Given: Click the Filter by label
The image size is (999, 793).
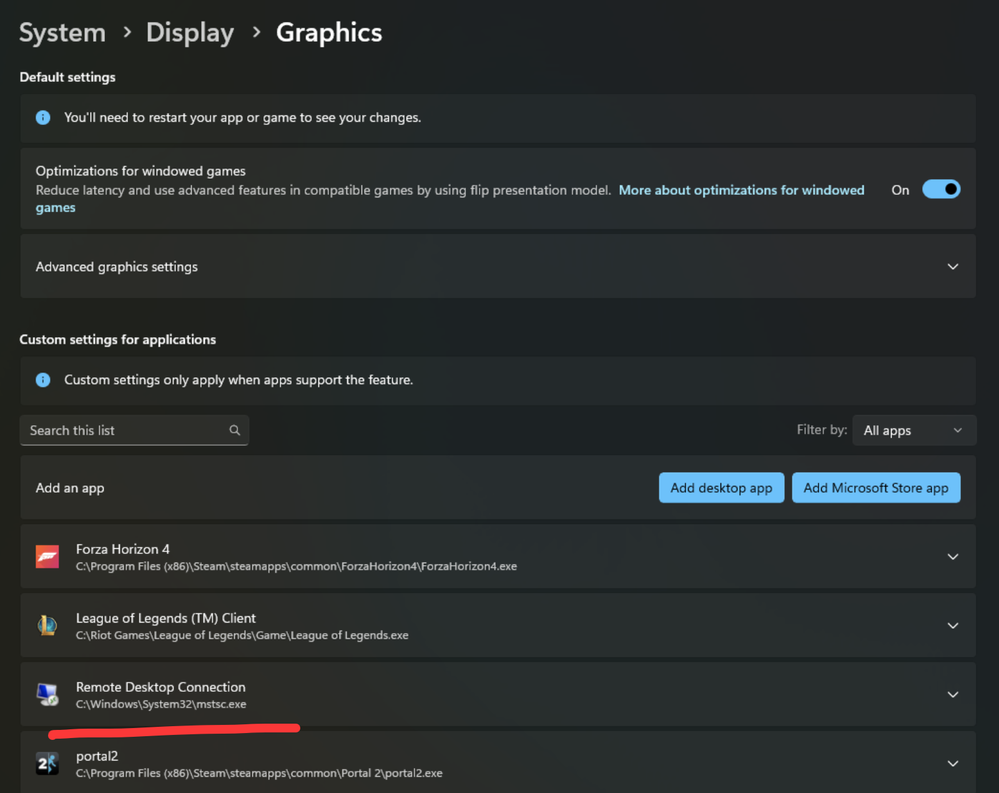Looking at the screenshot, I should [822, 430].
